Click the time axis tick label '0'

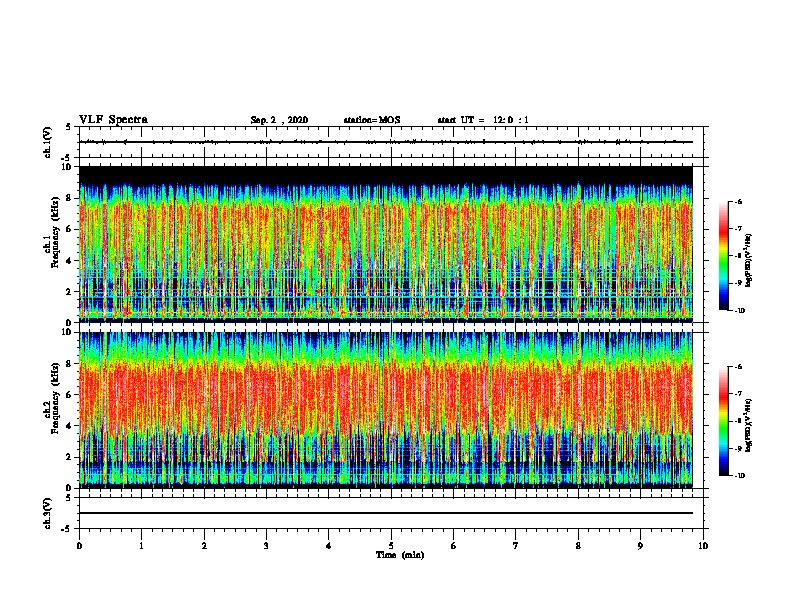[x=79, y=546]
